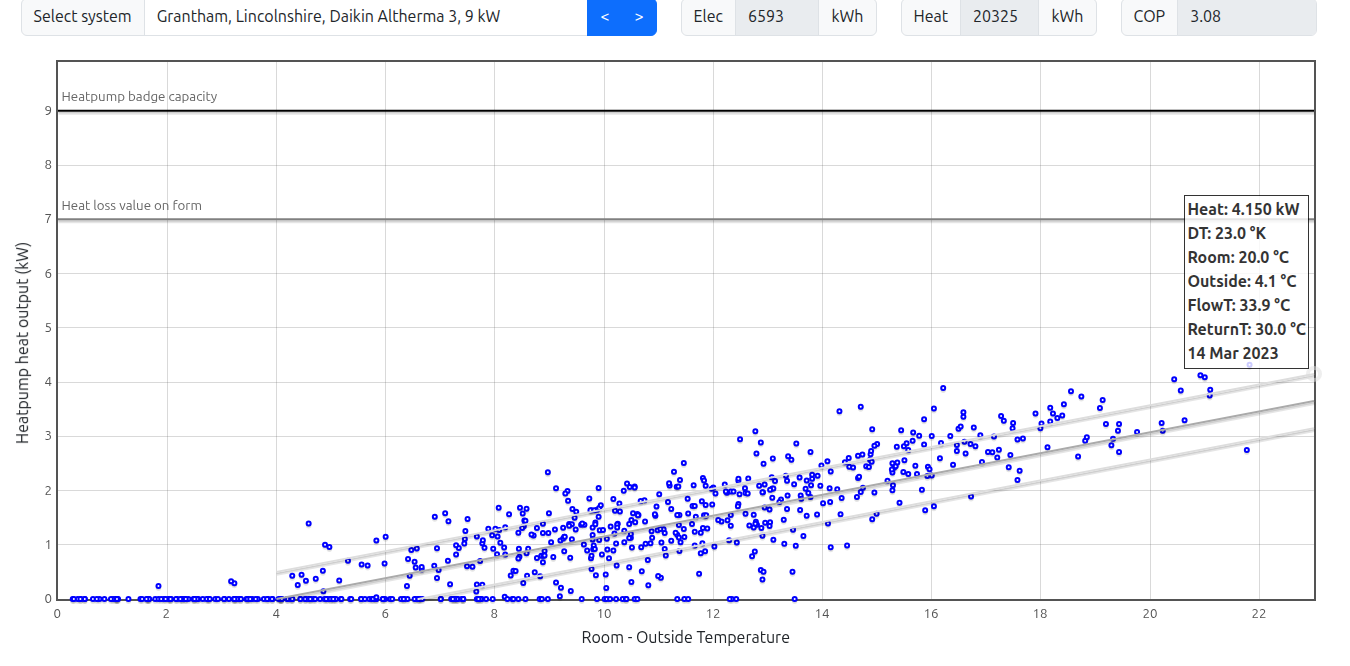
Task: Go to previous system with left arrow
Action: [x=604, y=17]
